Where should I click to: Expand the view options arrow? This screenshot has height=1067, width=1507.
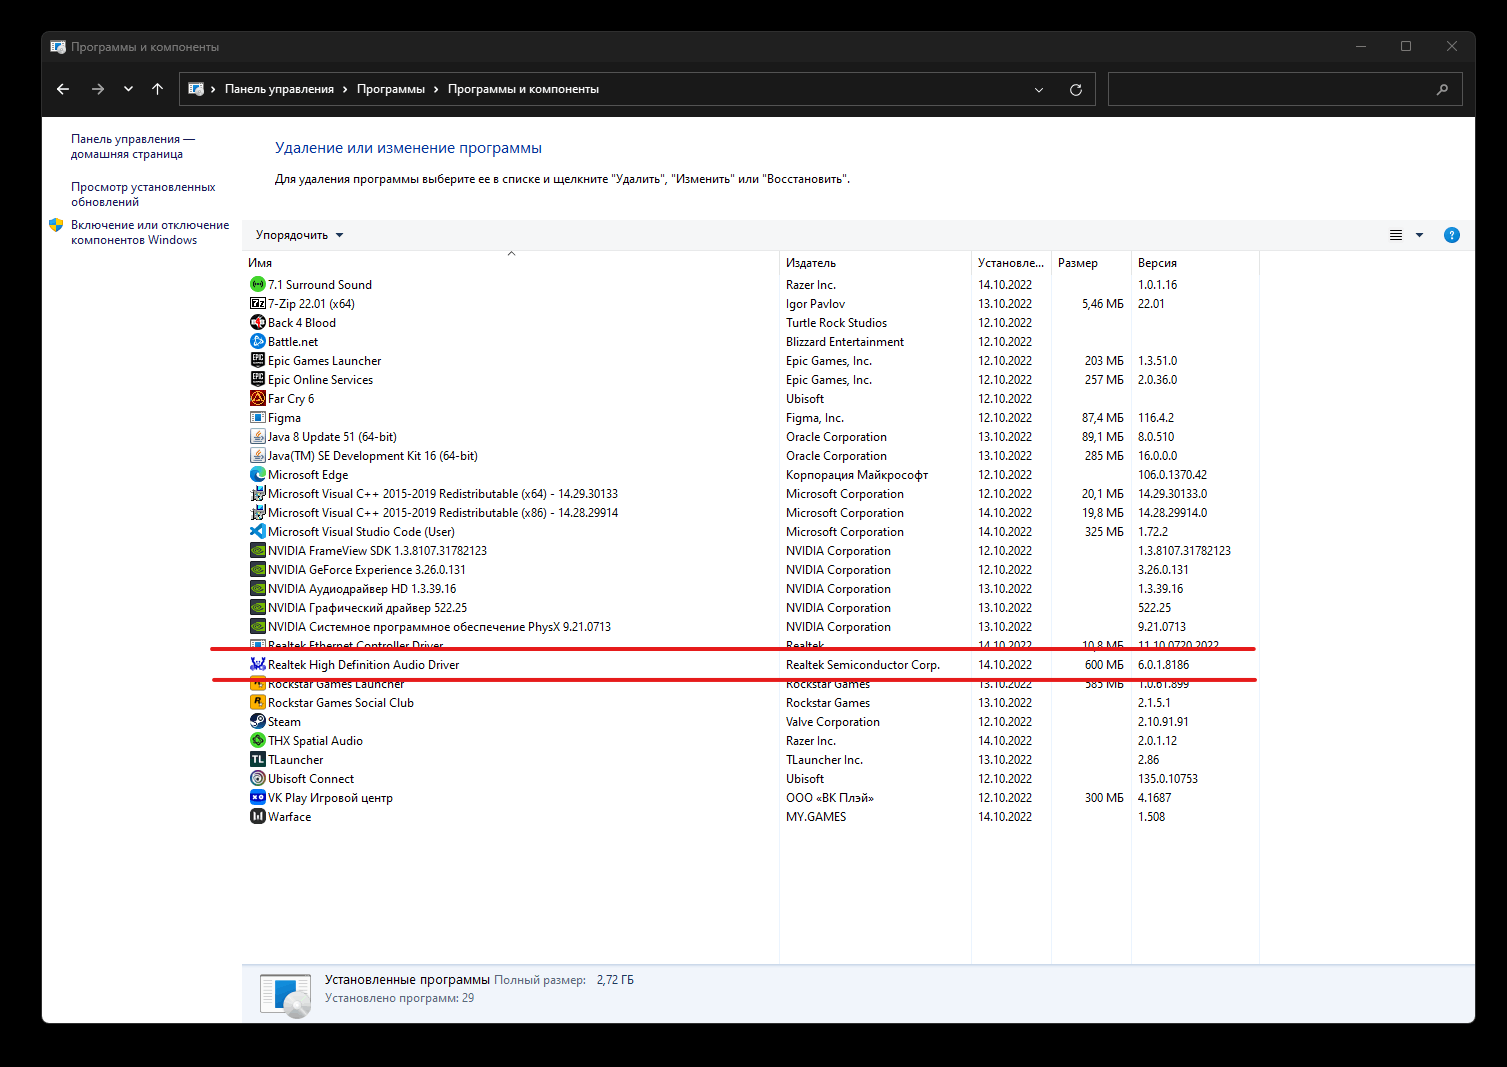[1419, 235]
